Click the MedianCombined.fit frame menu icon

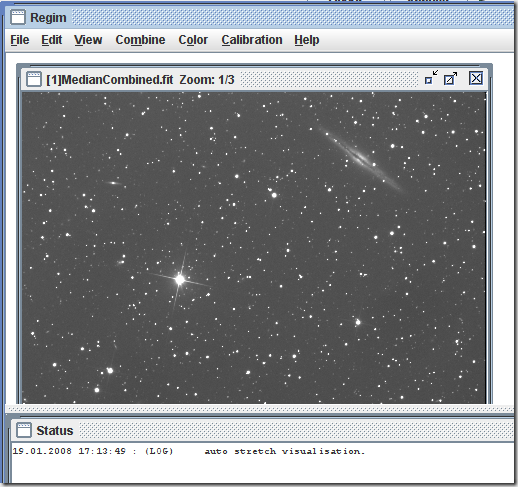[x=34, y=79]
